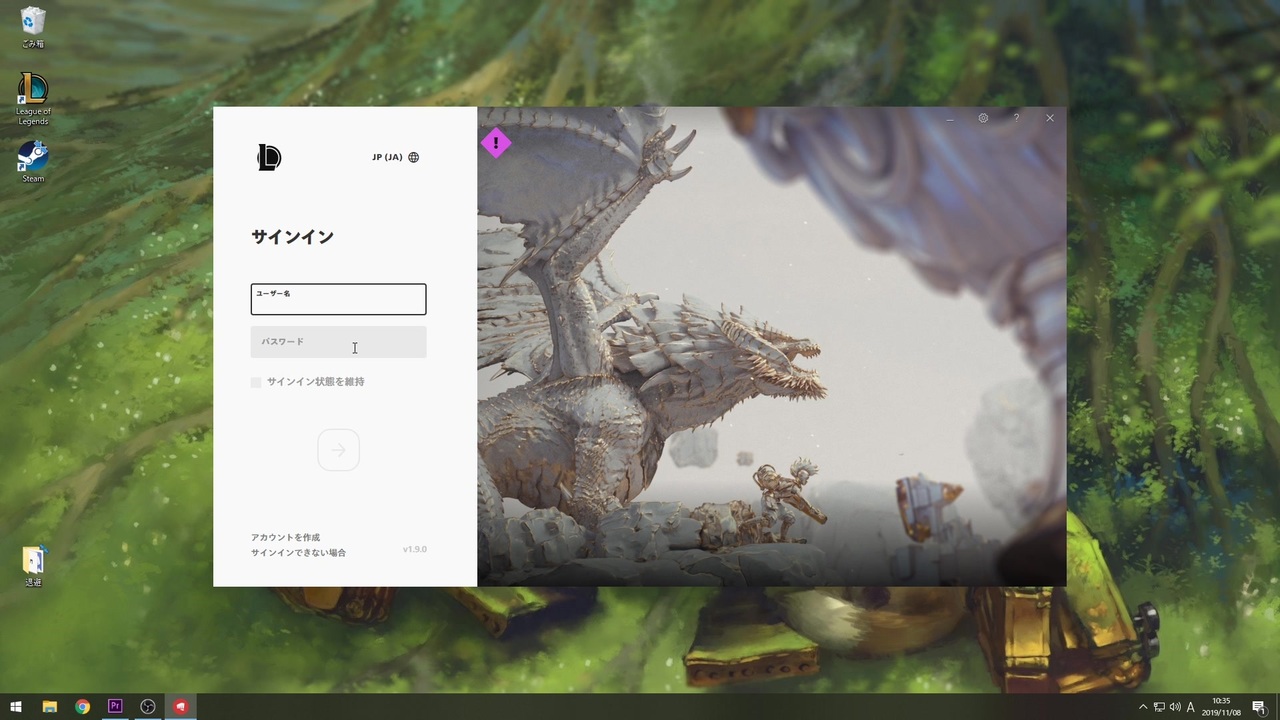
Task: Open File Explorer from taskbar
Action: [49, 707]
